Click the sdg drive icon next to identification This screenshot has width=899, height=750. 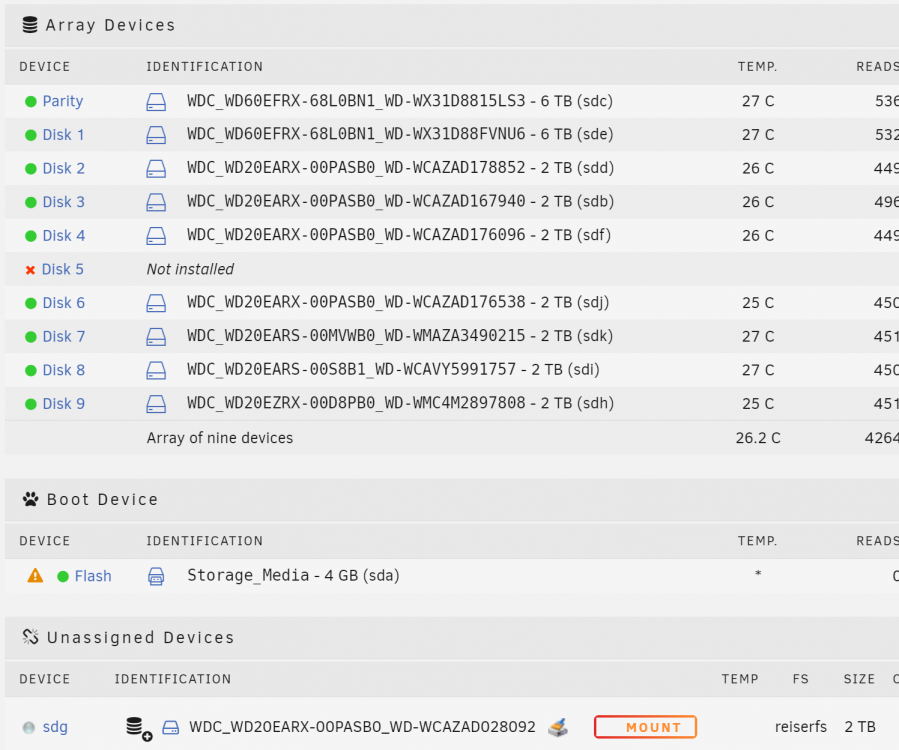coord(170,728)
